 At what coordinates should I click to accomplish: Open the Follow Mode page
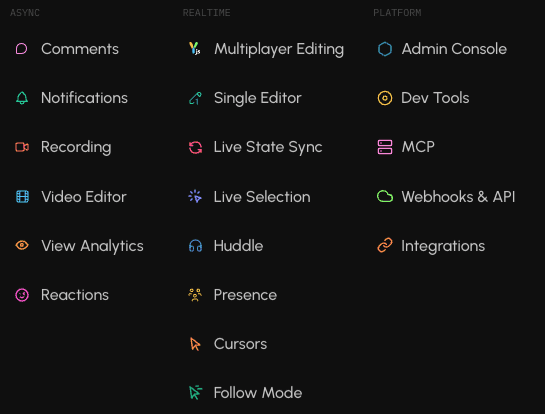pyautogui.click(x=258, y=393)
